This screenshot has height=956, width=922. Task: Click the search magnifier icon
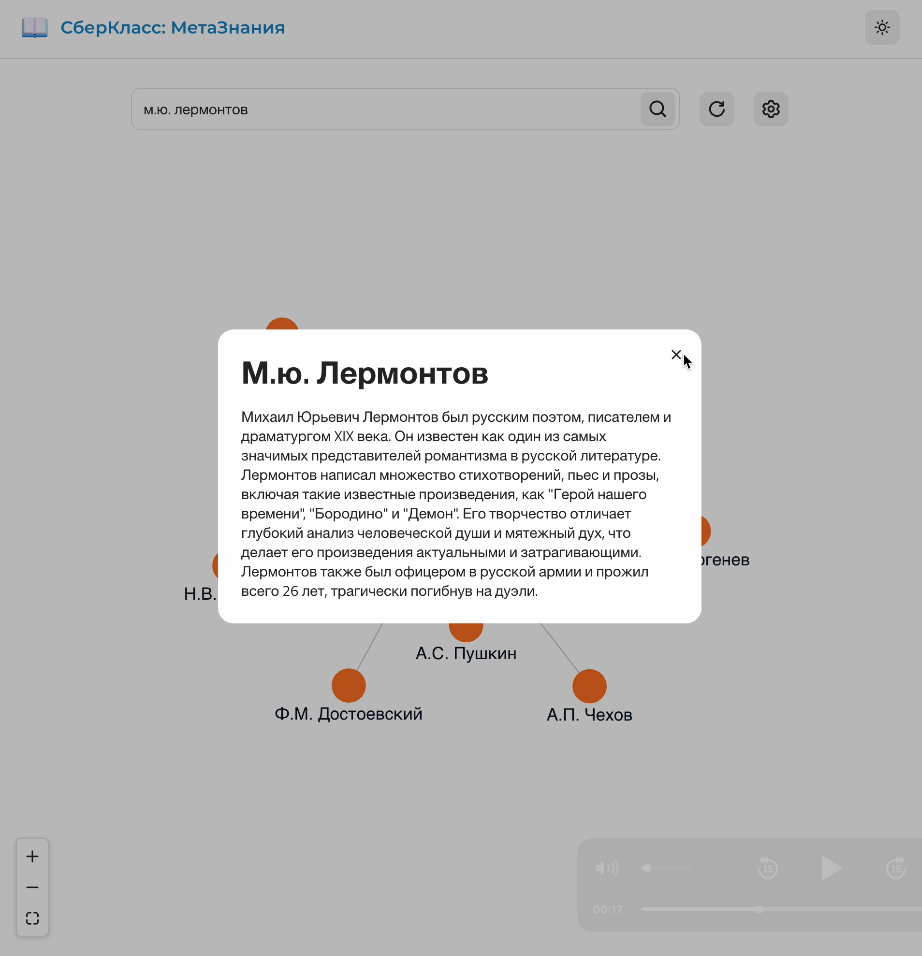[x=657, y=109]
